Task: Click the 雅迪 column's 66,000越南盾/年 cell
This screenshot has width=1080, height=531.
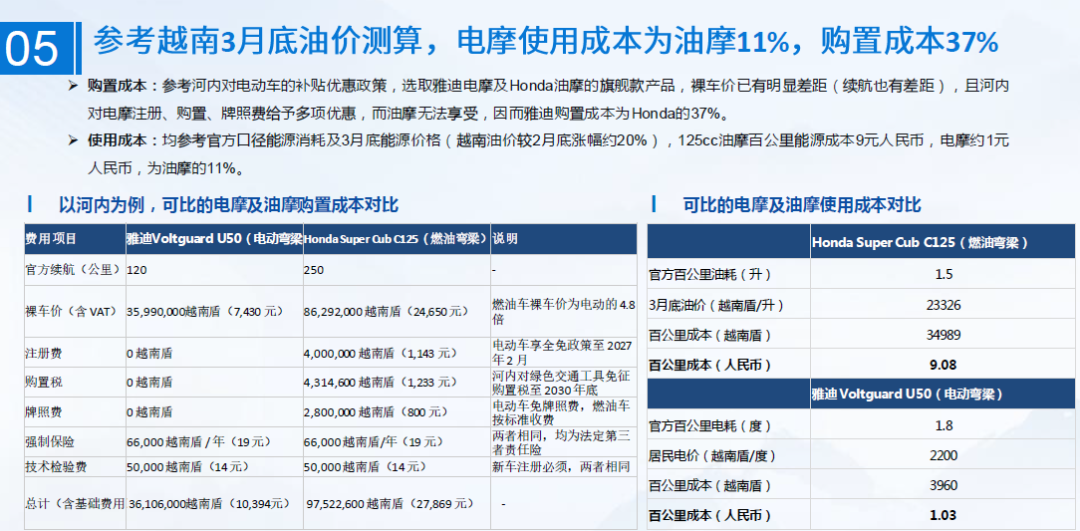Action: point(200,441)
